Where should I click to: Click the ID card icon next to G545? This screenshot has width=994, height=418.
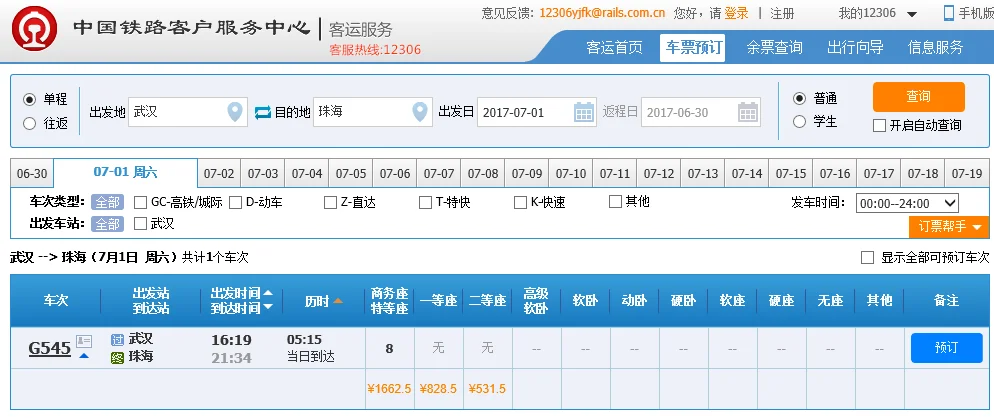[x=84, y=341]
